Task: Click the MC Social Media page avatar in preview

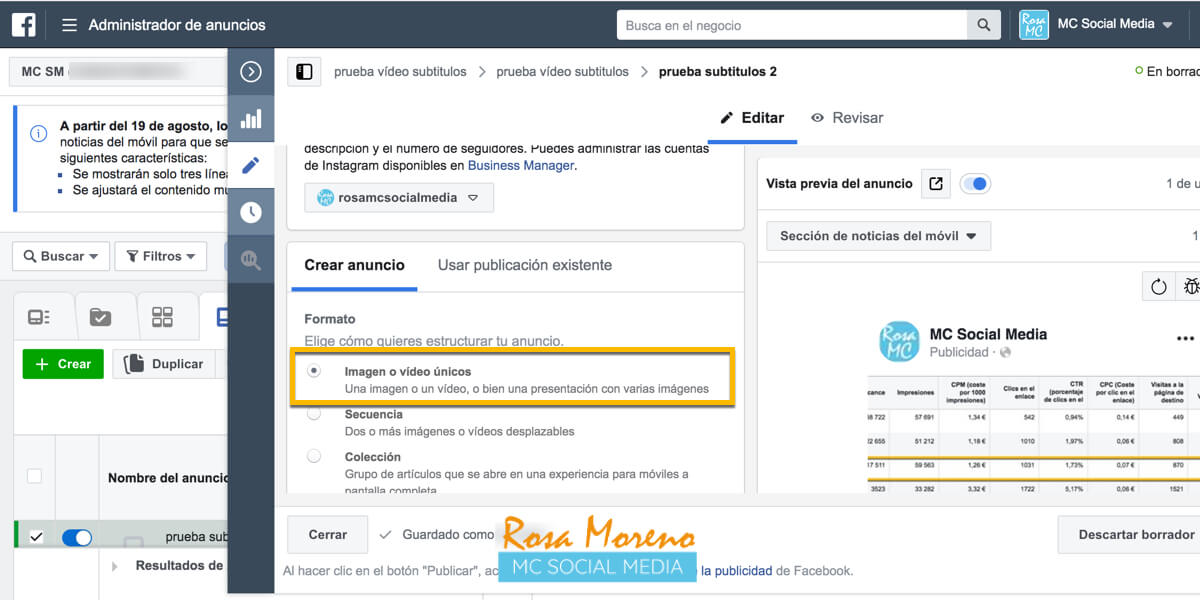Action: [898, 341]
